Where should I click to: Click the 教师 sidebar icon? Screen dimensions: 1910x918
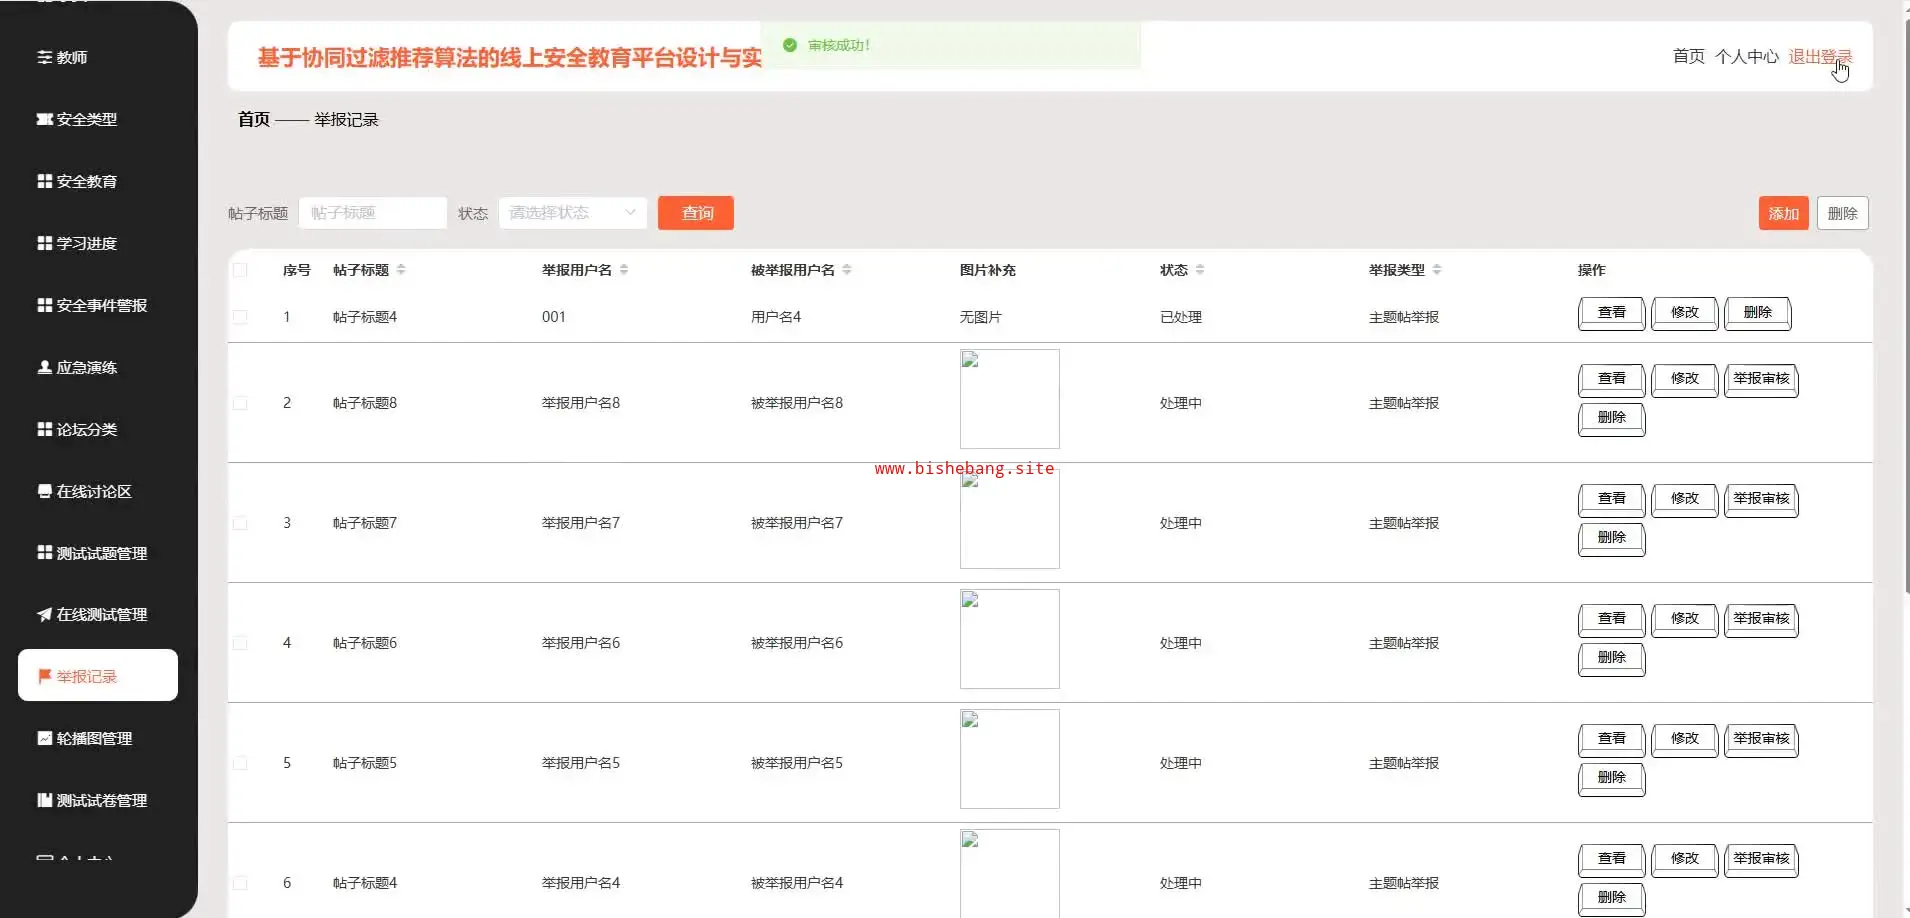point(44,58)
